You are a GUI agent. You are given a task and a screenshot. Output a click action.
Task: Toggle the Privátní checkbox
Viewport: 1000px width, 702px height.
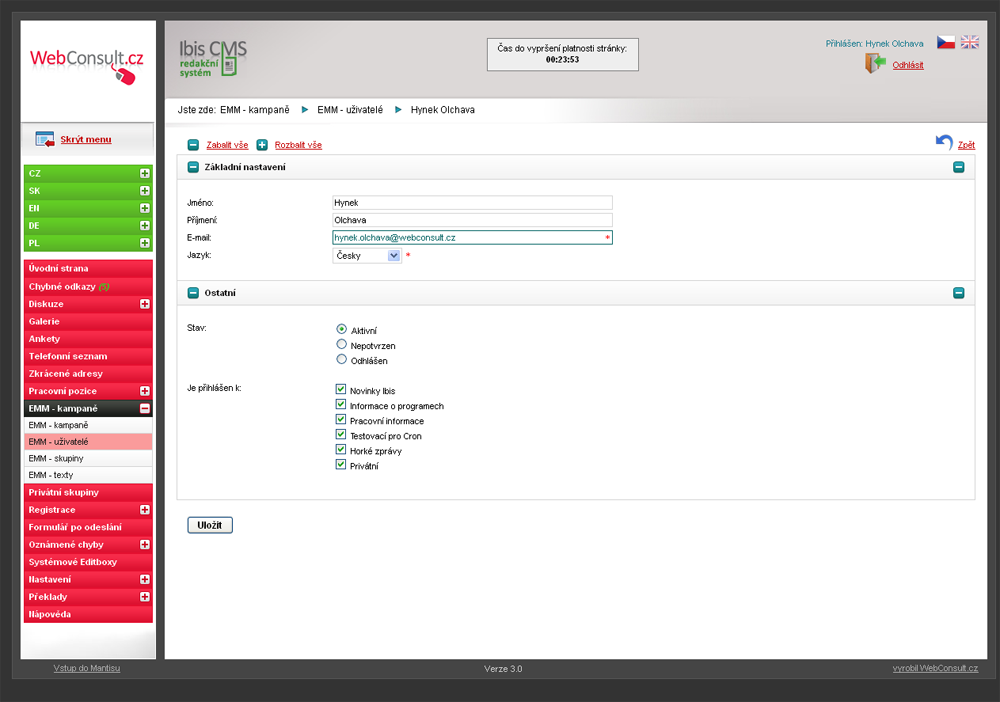coord(341,464)
